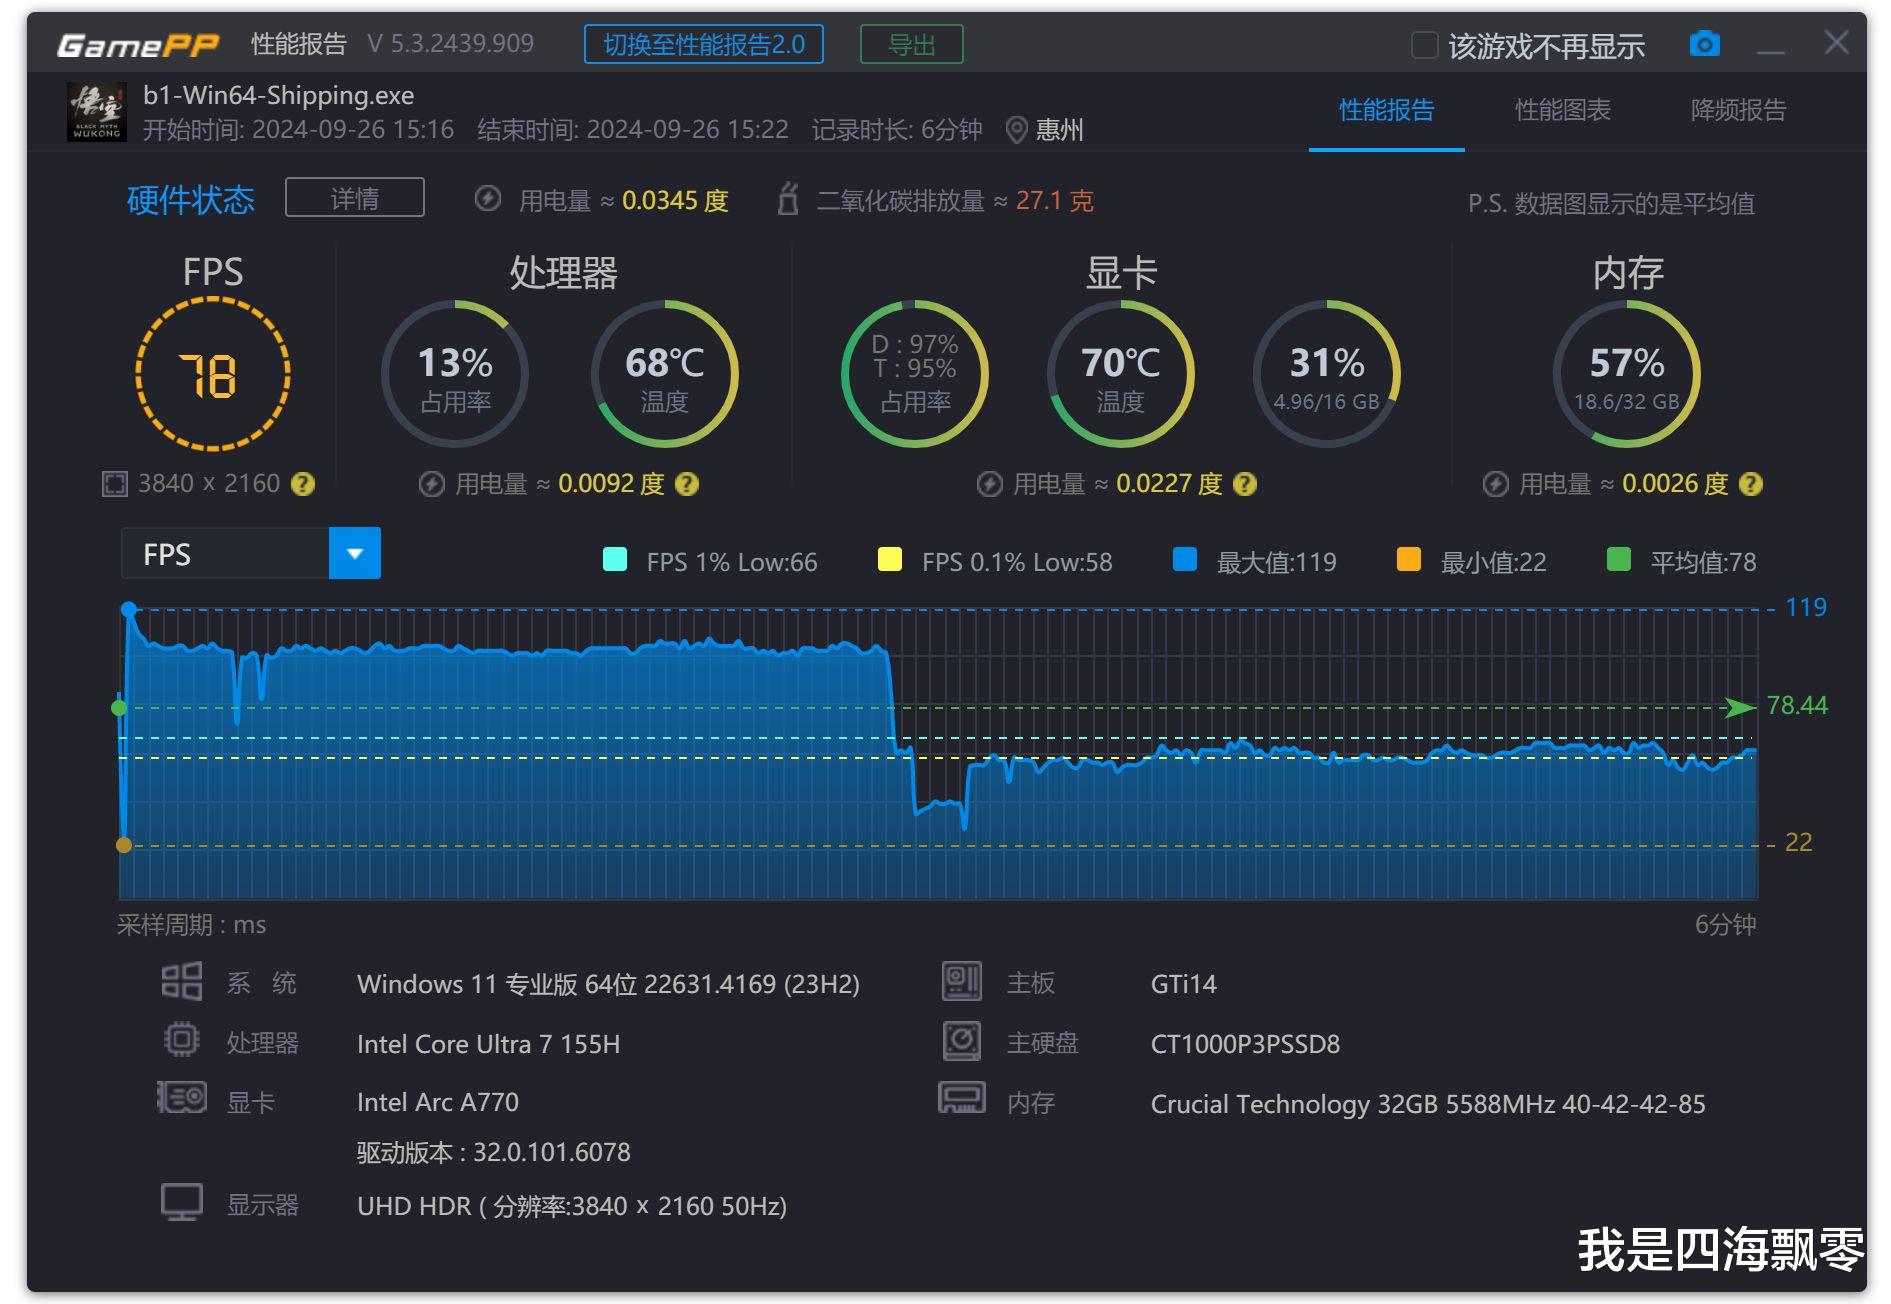
Task: Click the location pin icon beside 惠州
Action: point(1016,130)
